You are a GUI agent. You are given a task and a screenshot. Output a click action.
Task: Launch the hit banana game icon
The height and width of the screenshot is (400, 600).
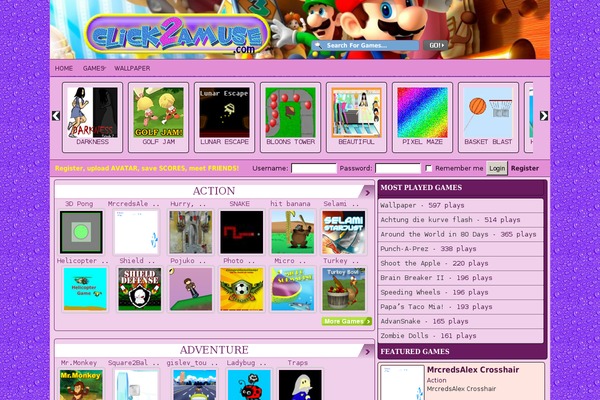pyautogui.click(x=293, y=232)
